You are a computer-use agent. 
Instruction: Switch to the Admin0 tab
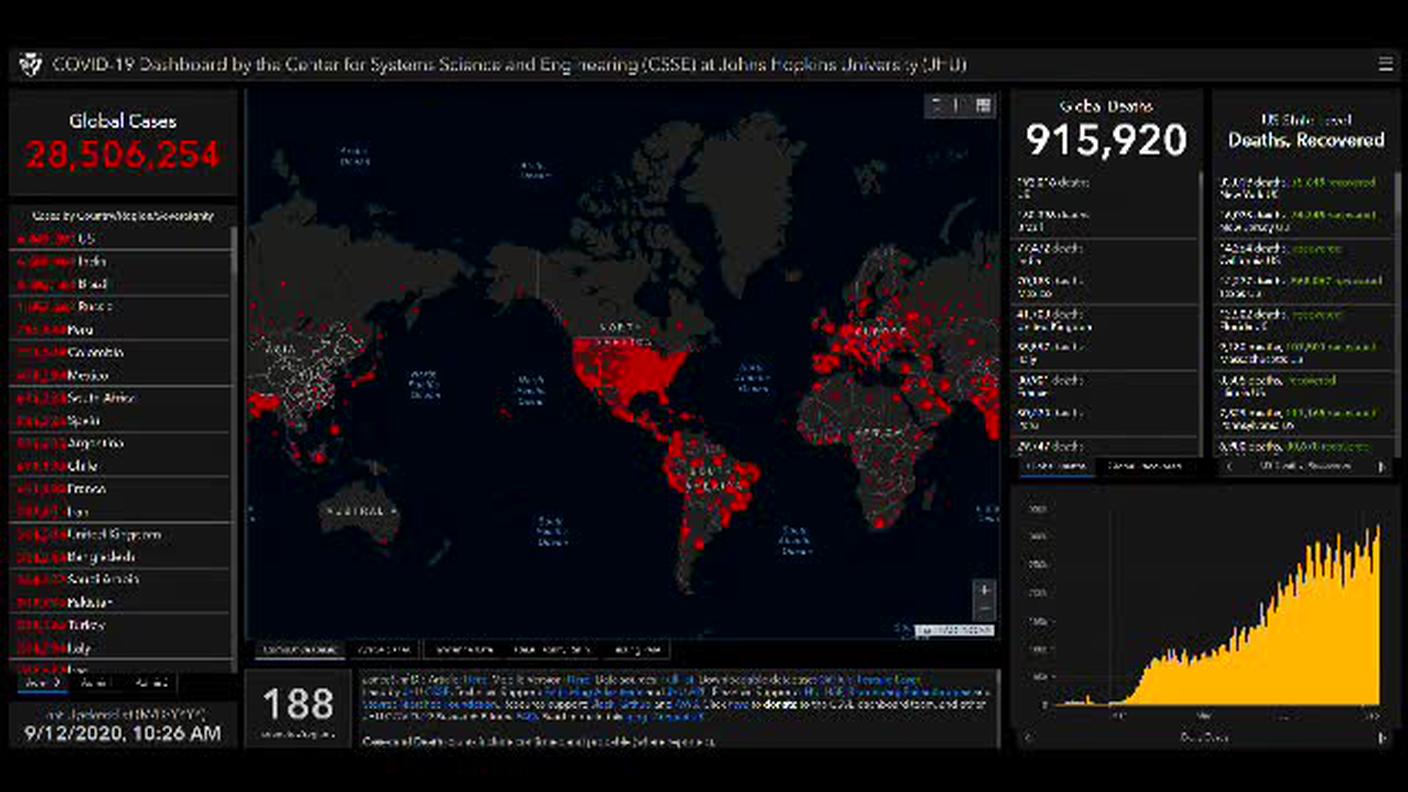[43, 684]
